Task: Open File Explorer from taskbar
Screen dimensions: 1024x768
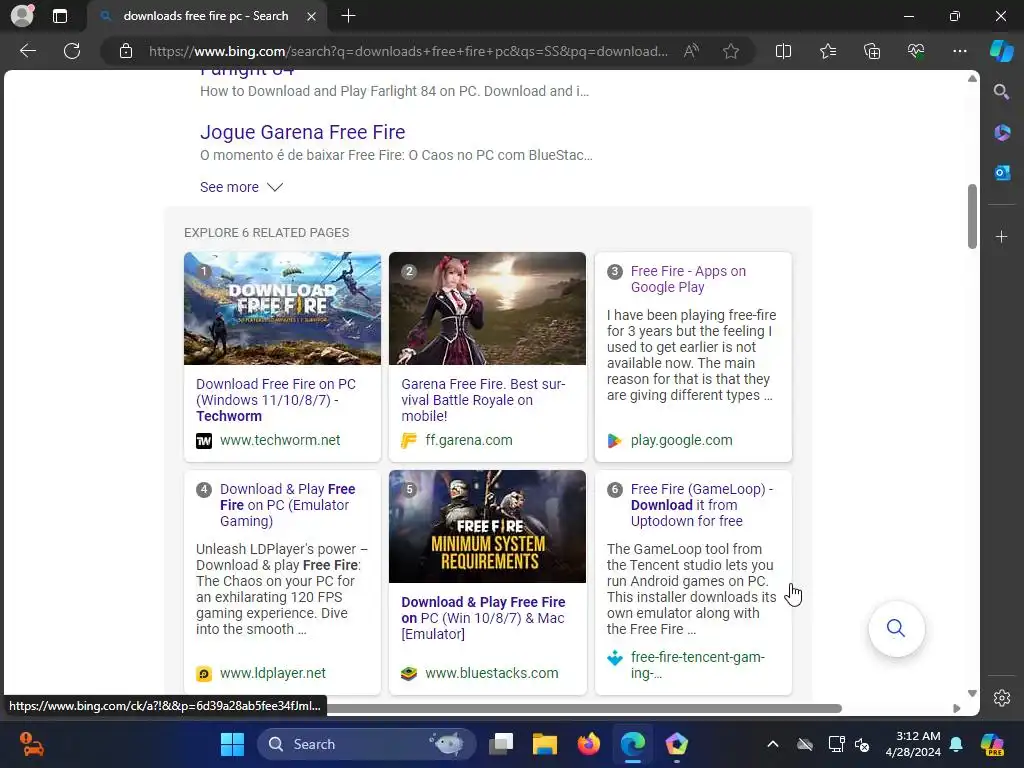Action: [x=545, y=744]
